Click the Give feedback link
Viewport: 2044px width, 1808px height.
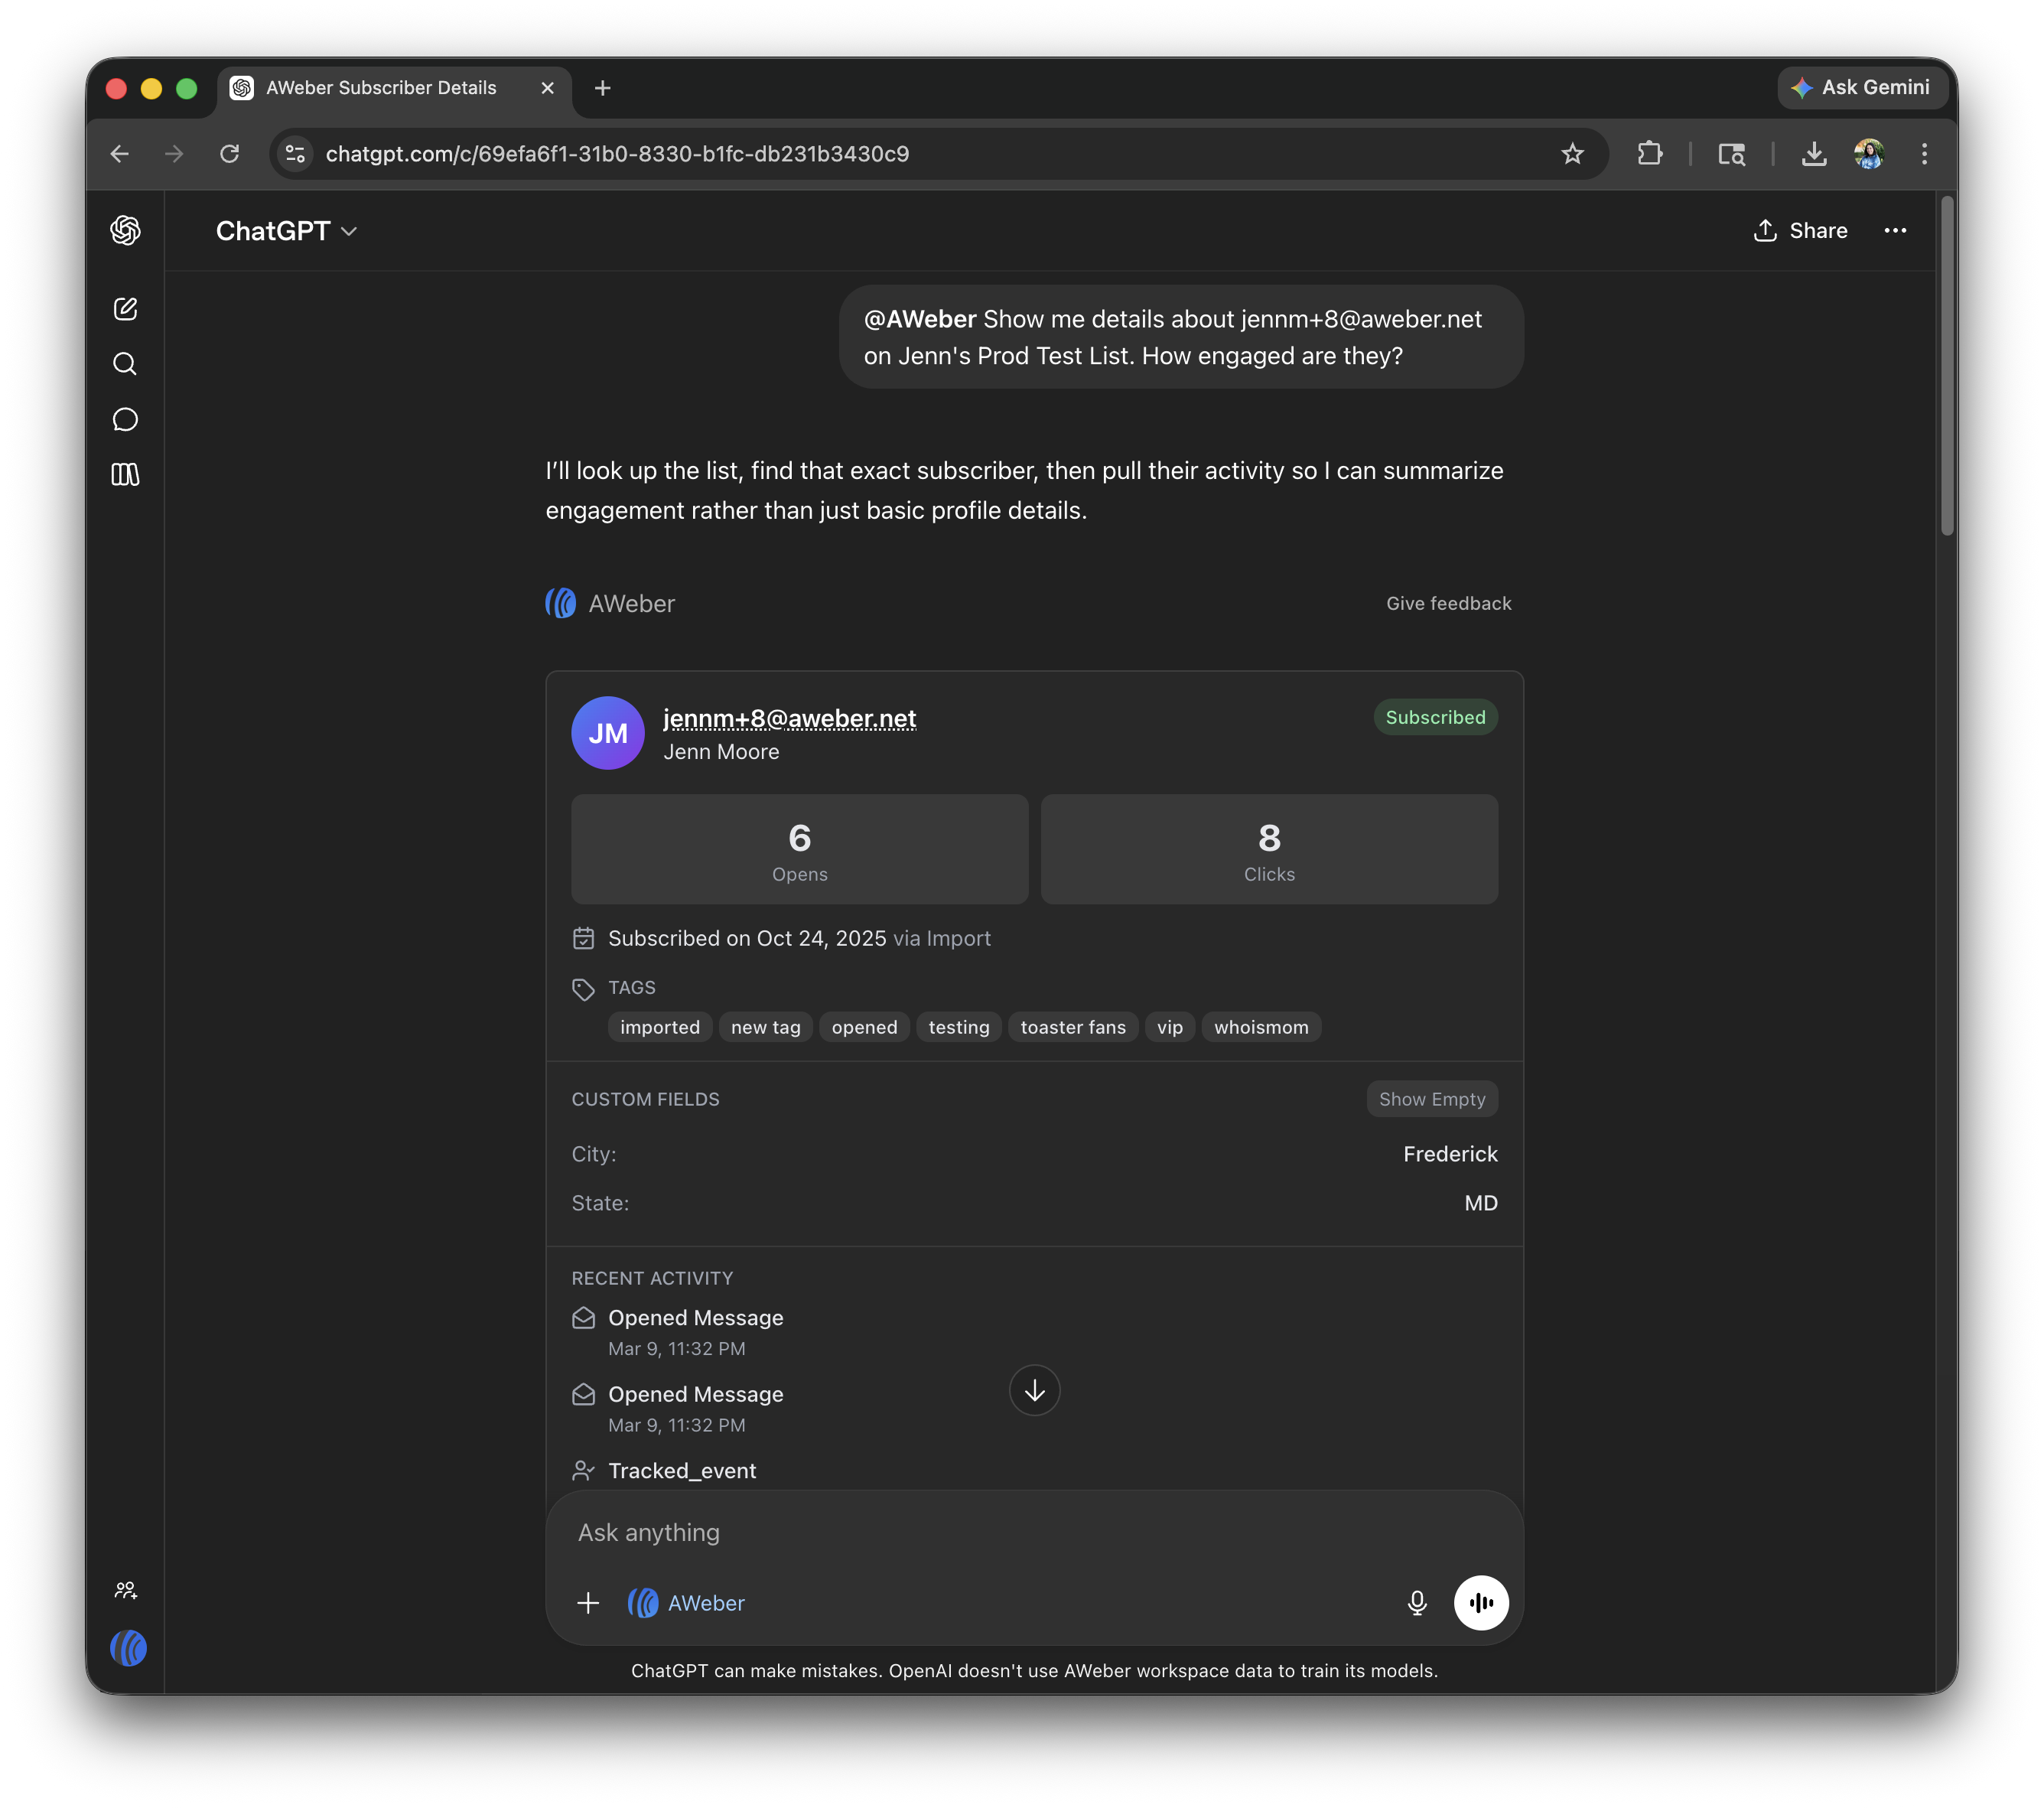[x=1448, y=603]
